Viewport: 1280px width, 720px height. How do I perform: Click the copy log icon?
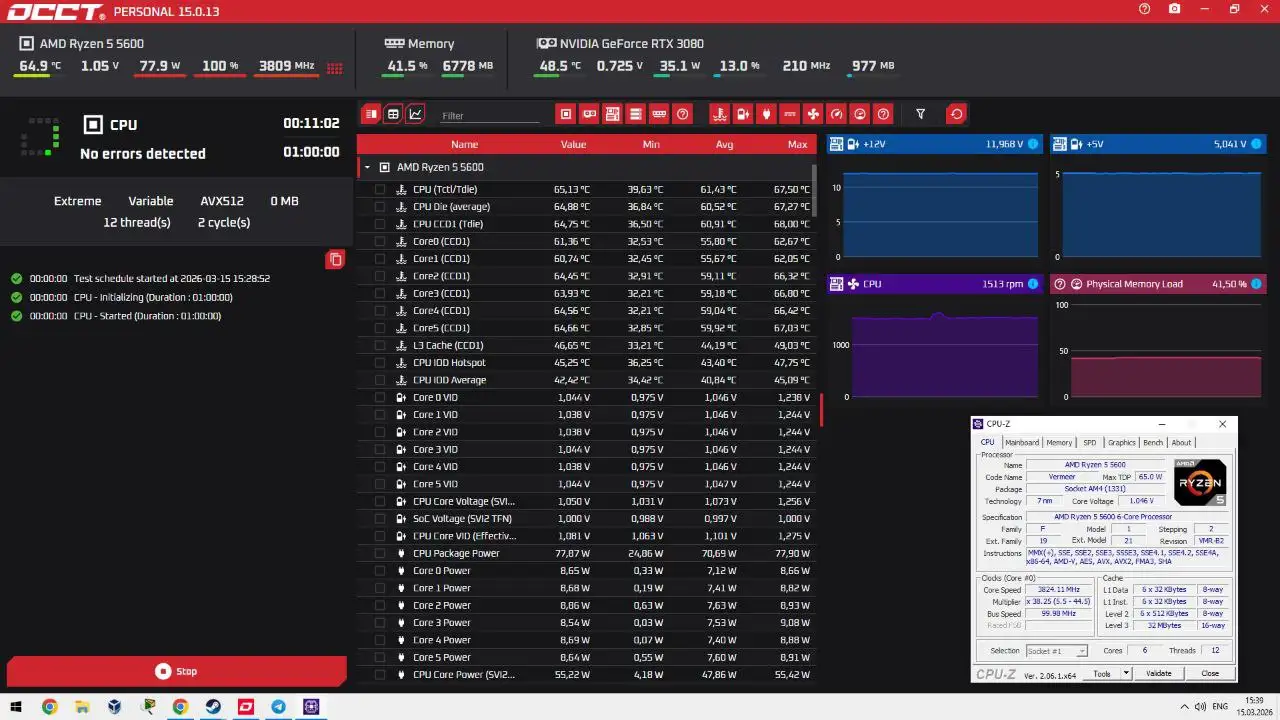pyautogui.click(x=335, y=260)
